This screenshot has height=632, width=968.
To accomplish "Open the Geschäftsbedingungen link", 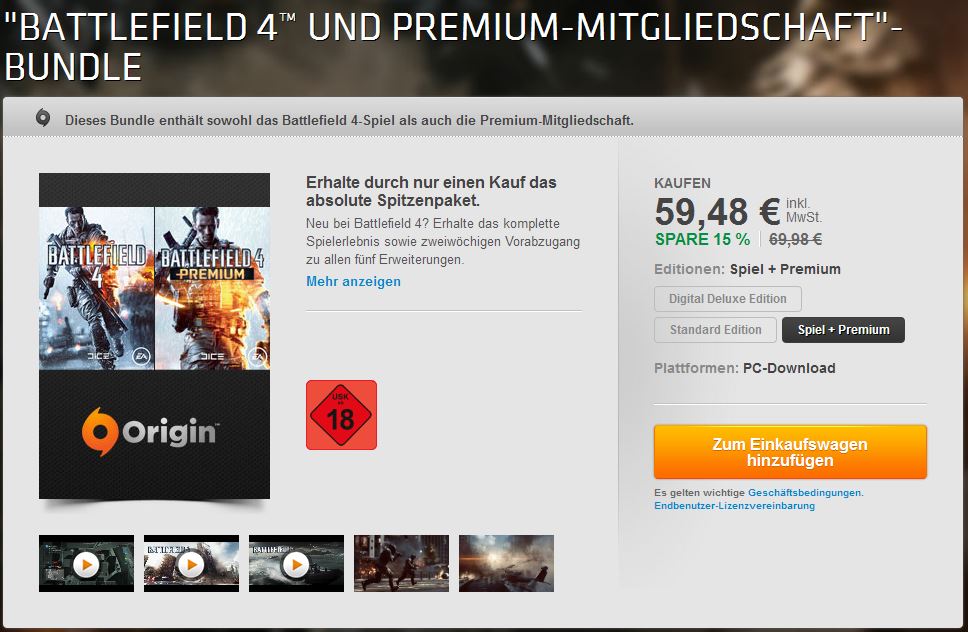I will click(x=804, y=493).
